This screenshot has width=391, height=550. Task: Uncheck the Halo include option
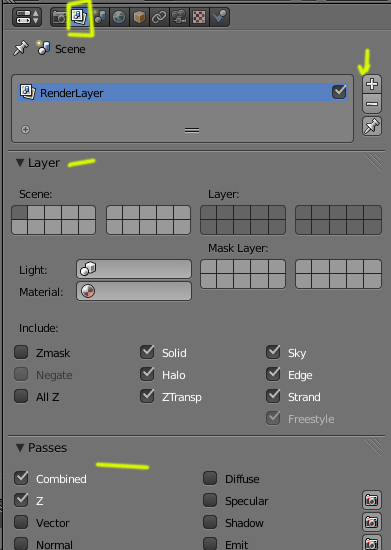[147, 374]
